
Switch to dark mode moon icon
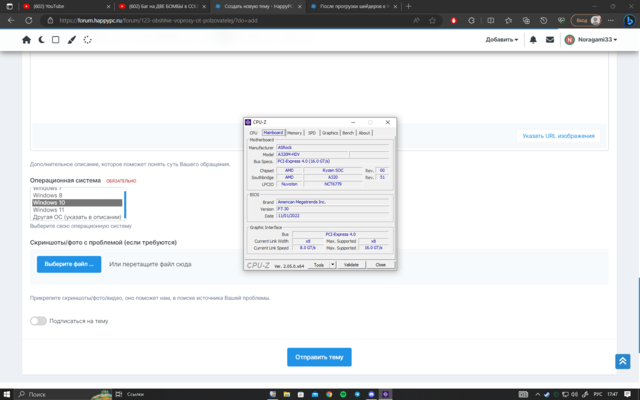[41, 40]
